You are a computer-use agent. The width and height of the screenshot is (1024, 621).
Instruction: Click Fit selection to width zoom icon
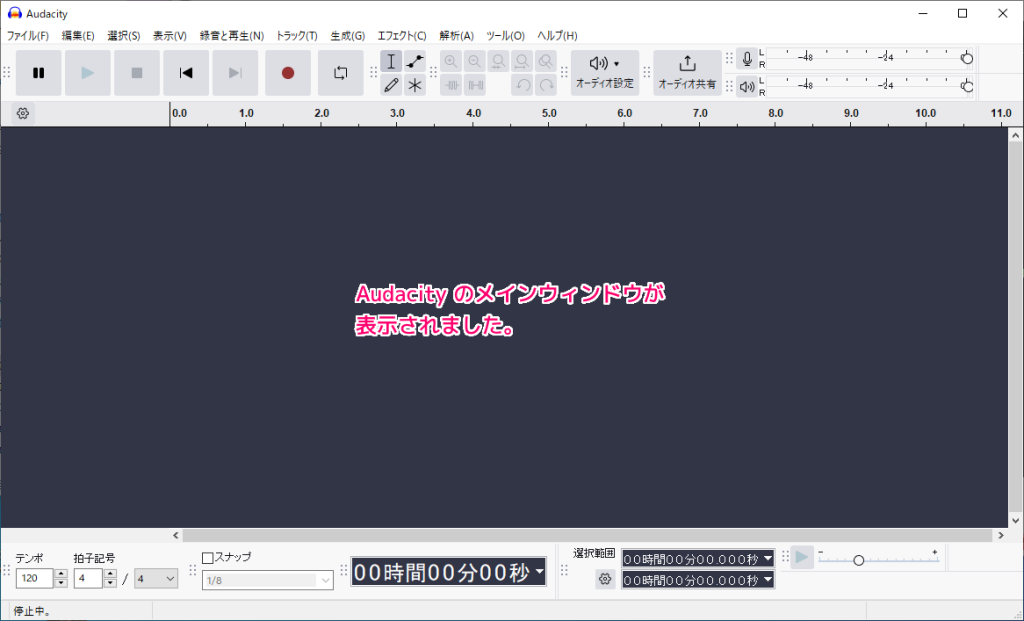click(498, 61)
